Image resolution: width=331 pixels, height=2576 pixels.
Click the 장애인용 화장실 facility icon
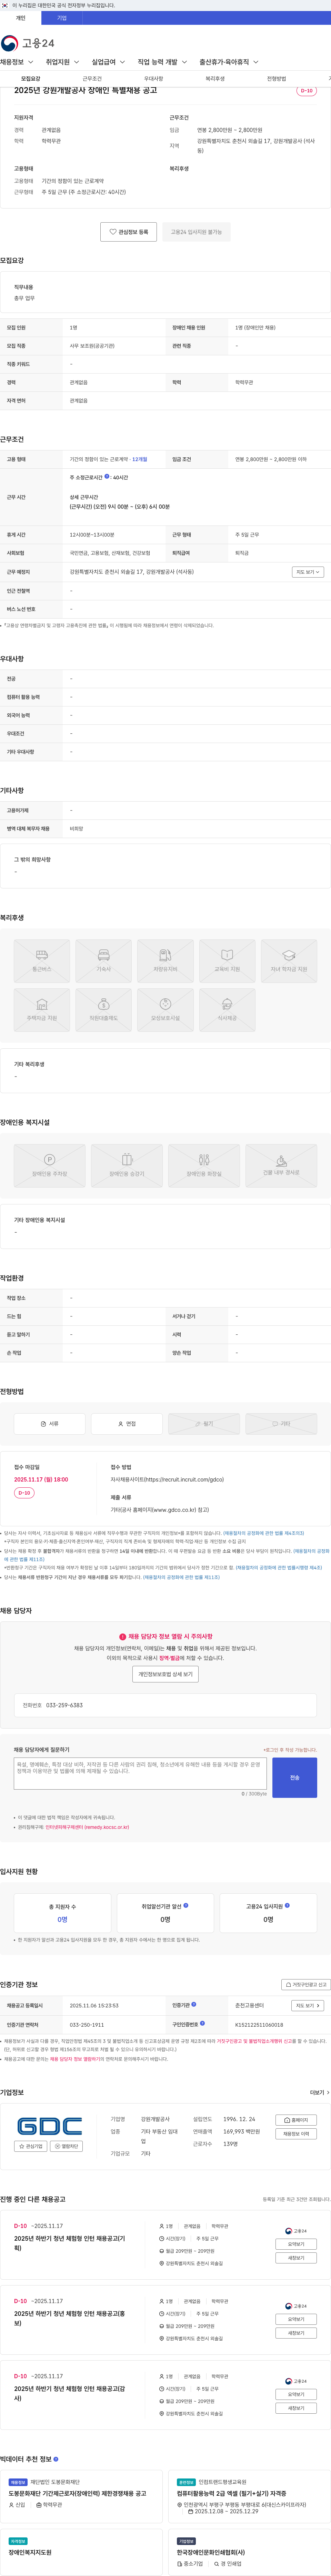pyautogui.click(x=204, y=1165)
